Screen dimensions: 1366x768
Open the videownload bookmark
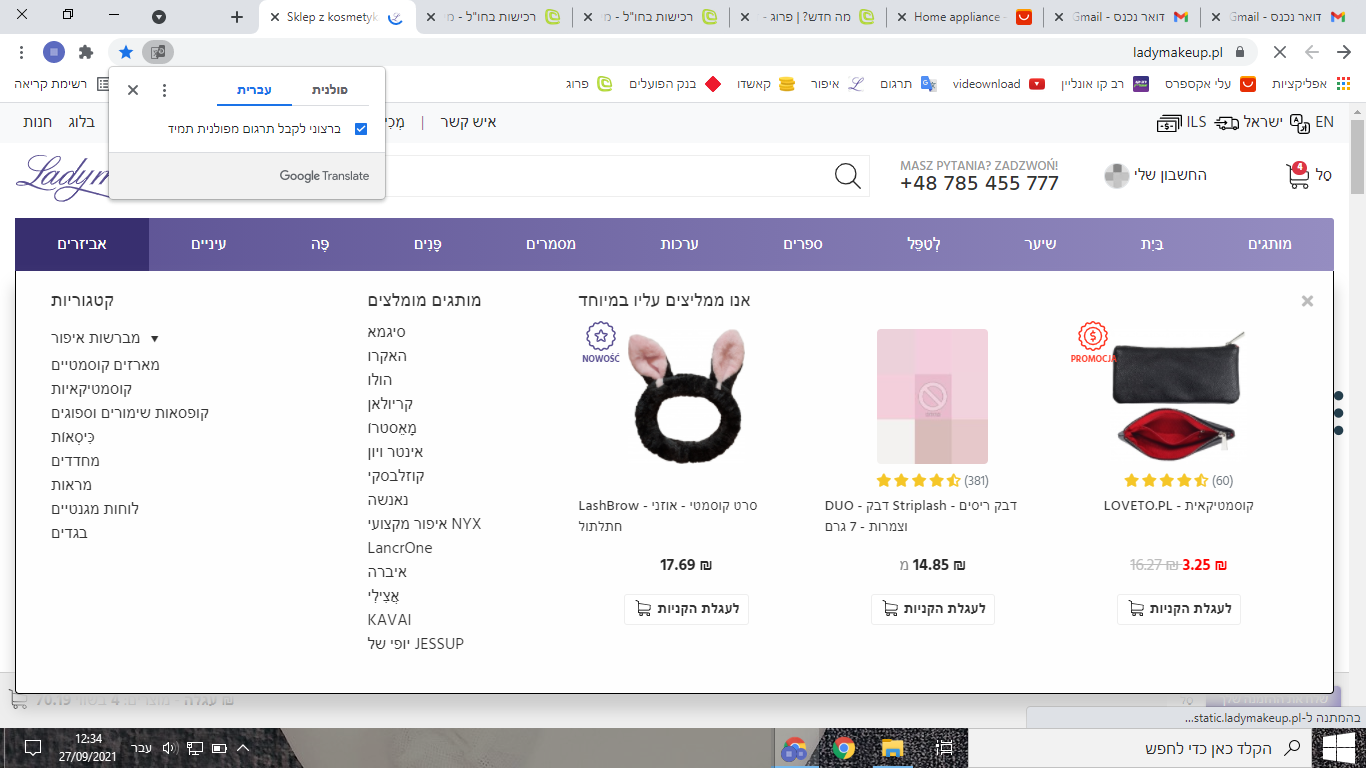tap(999, 84)
